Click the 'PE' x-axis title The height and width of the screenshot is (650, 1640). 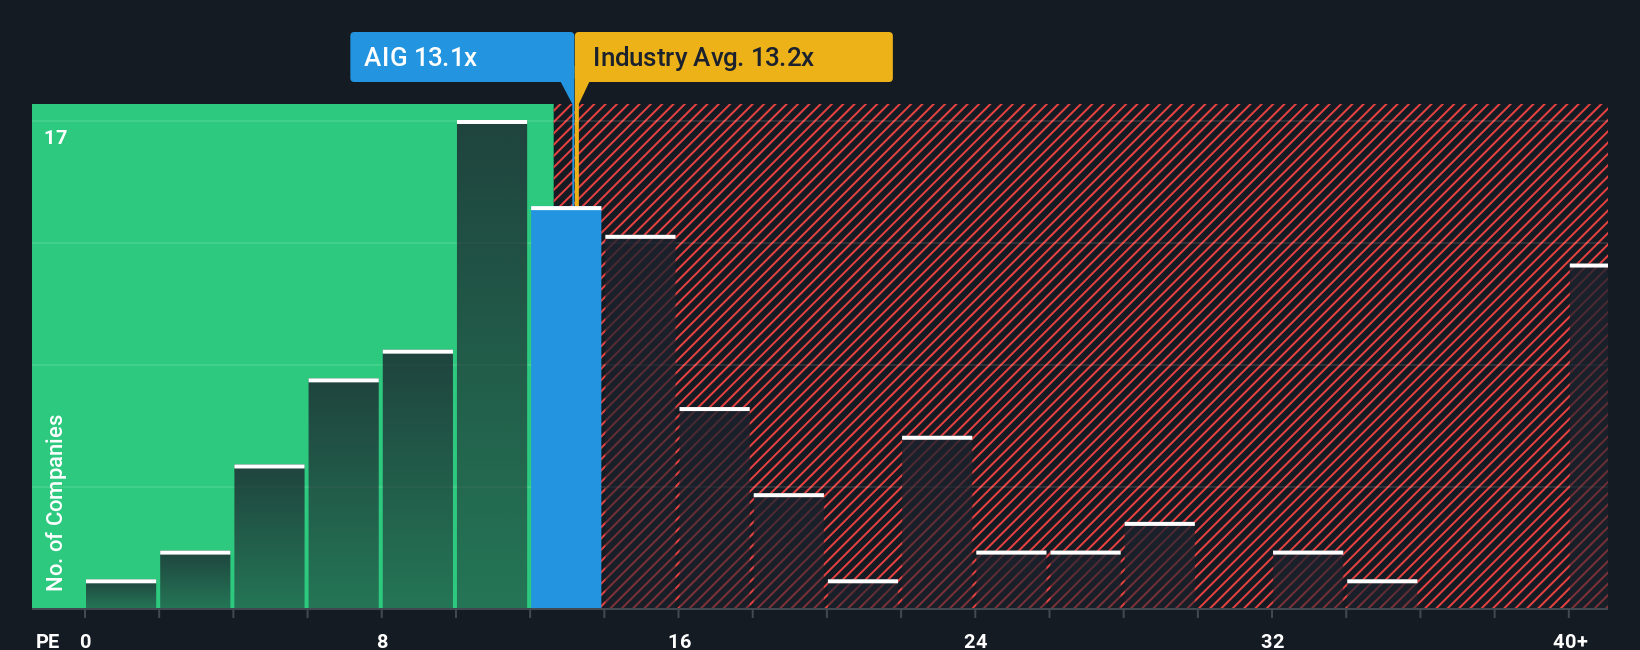point(47,640)
